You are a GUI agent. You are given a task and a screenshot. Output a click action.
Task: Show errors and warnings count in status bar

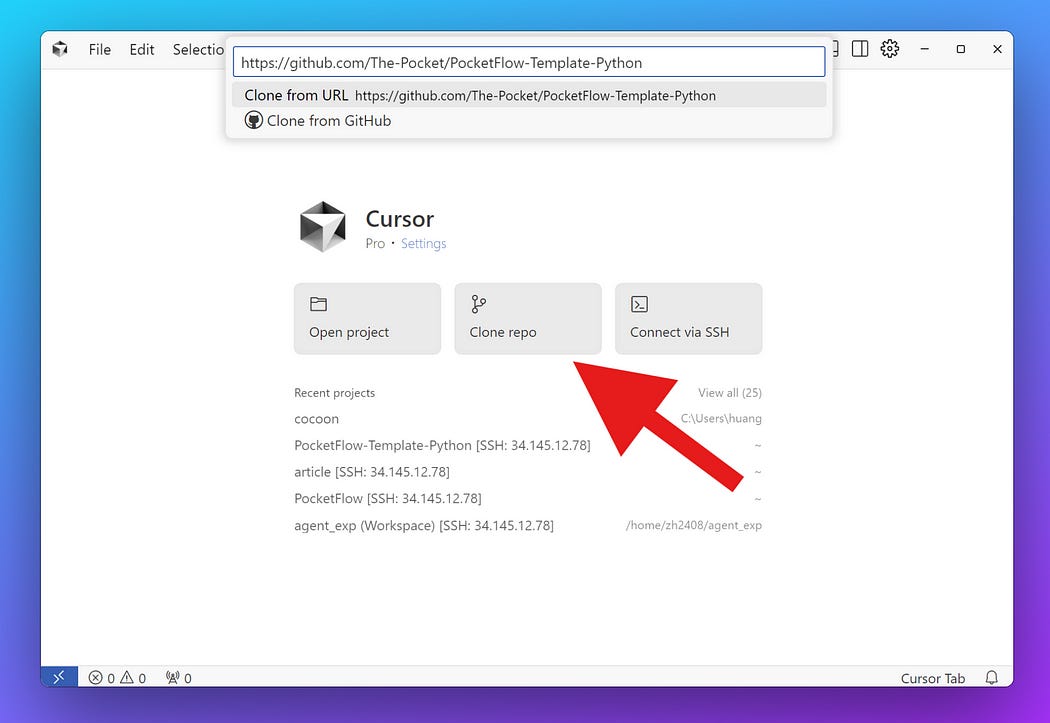pos(117,678)
